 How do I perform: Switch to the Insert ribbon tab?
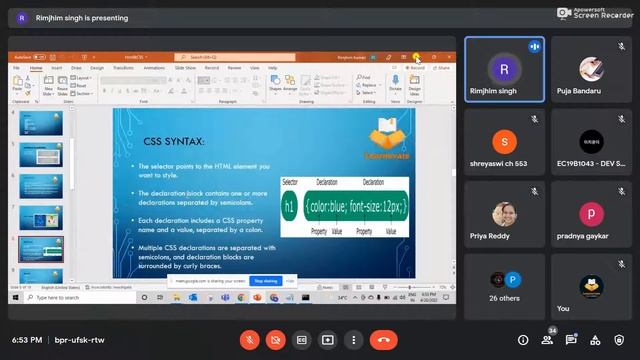pos(57,68)
